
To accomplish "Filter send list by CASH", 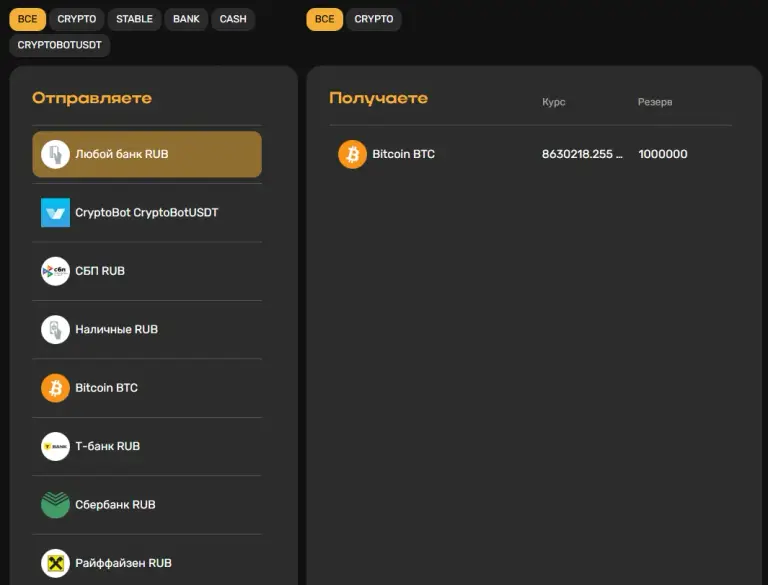I will [233, 19].
